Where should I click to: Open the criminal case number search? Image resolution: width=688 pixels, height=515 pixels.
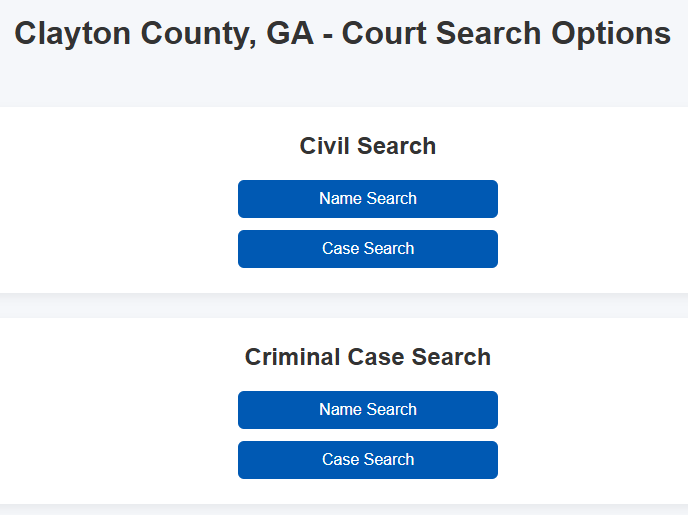[368, 460]
